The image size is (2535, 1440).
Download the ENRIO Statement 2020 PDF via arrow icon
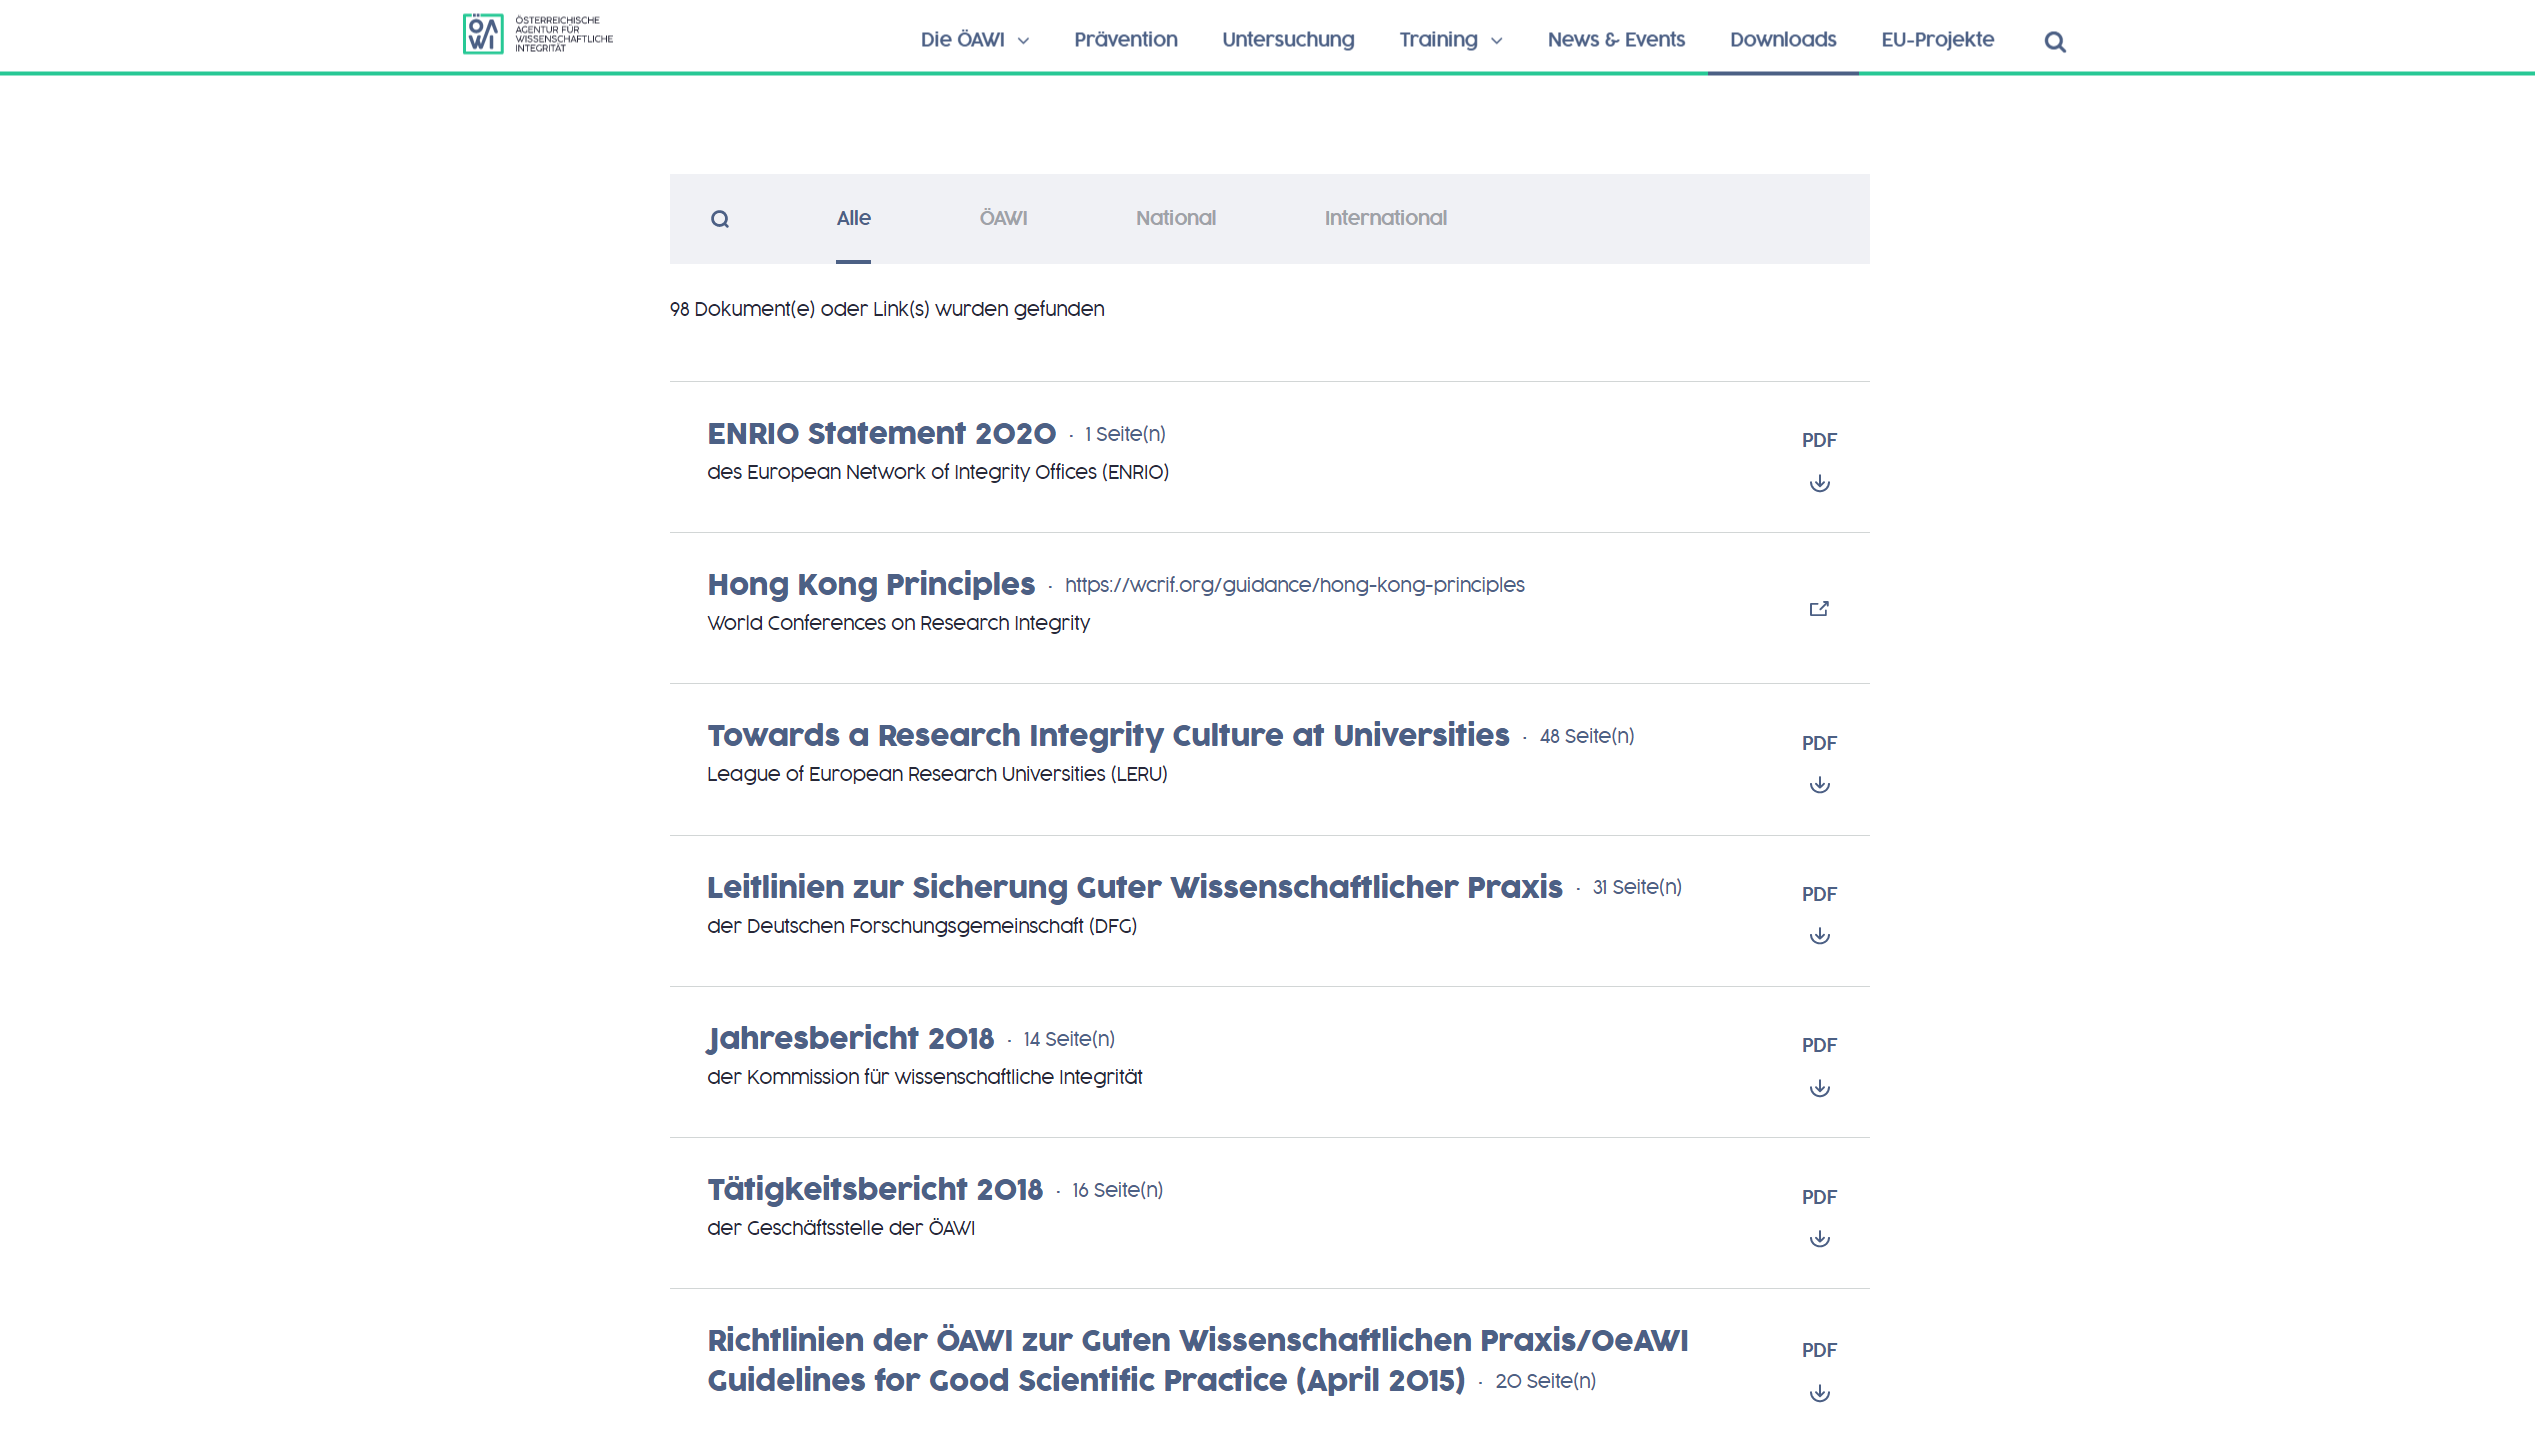pyautogui.click(x=1820, y=483)
